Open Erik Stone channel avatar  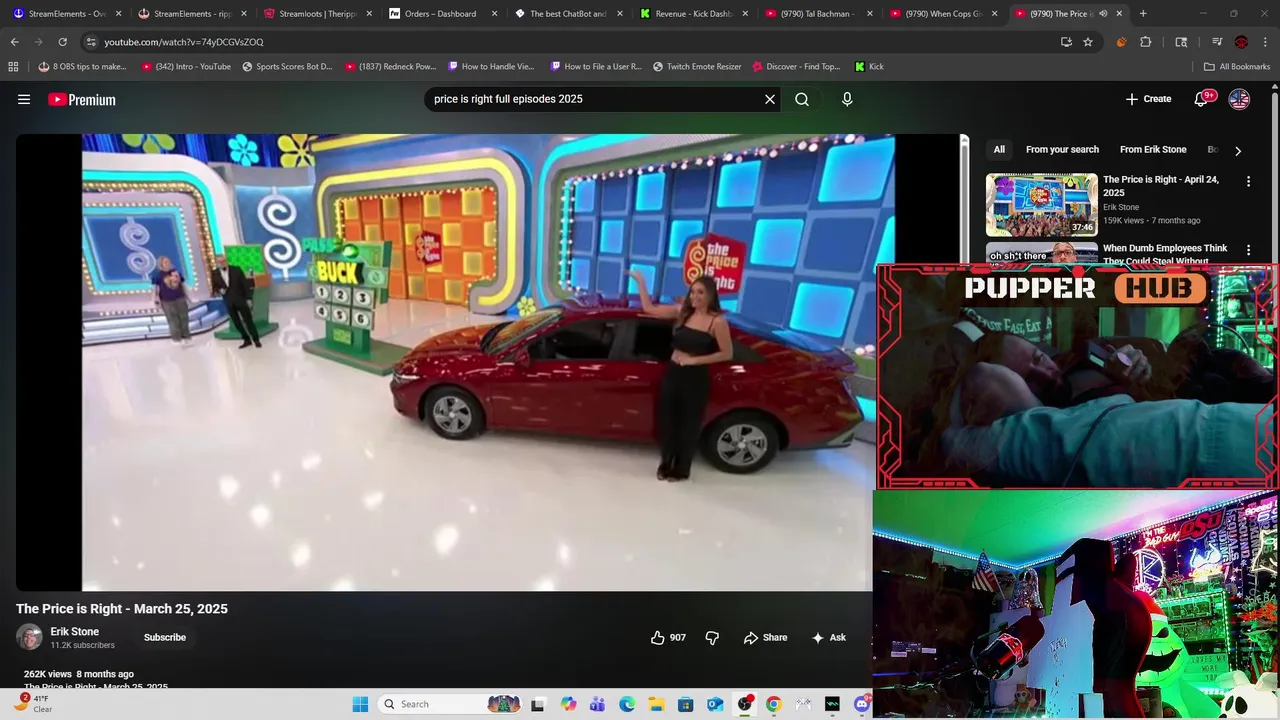click(29, 637)
